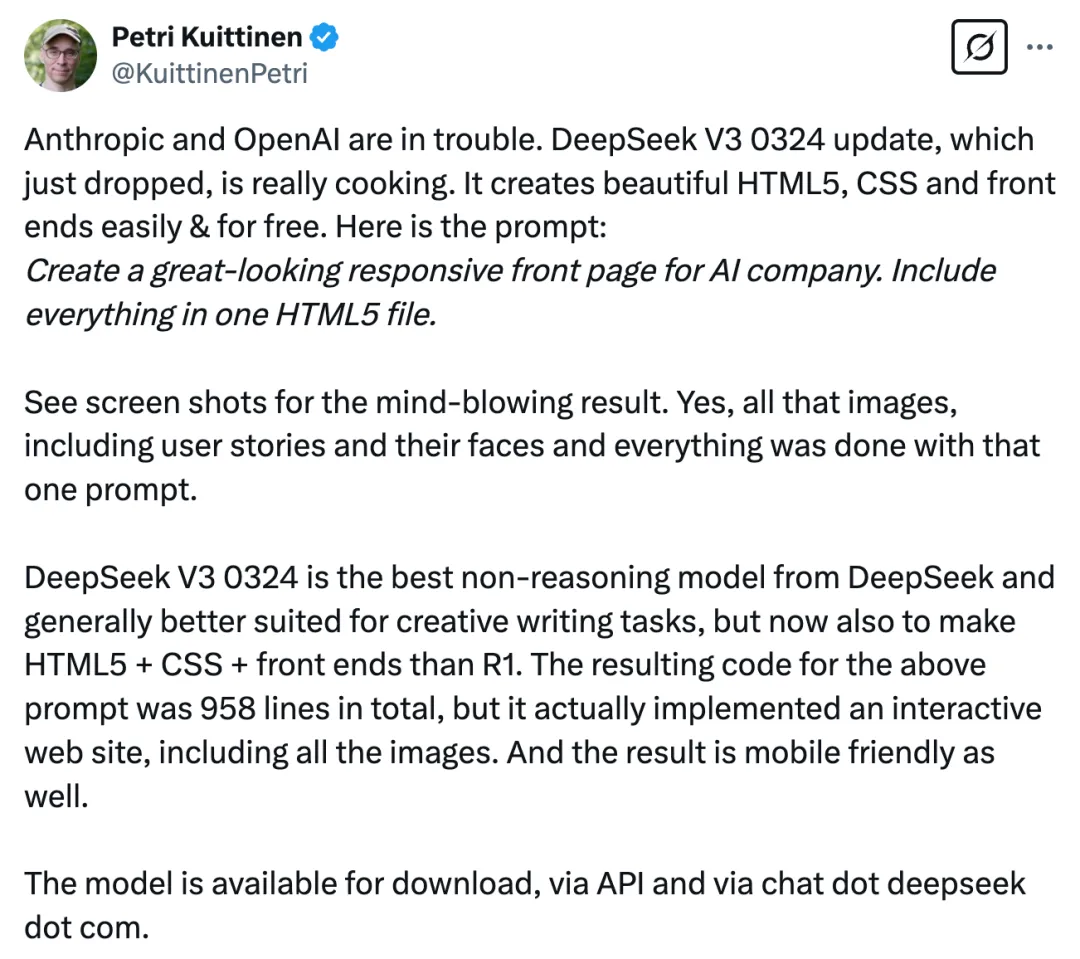Click the "chat dot deepseek" text
The height and width of the screenshot is (959, 1080).
pyautogui.click(x=893, y=884)
